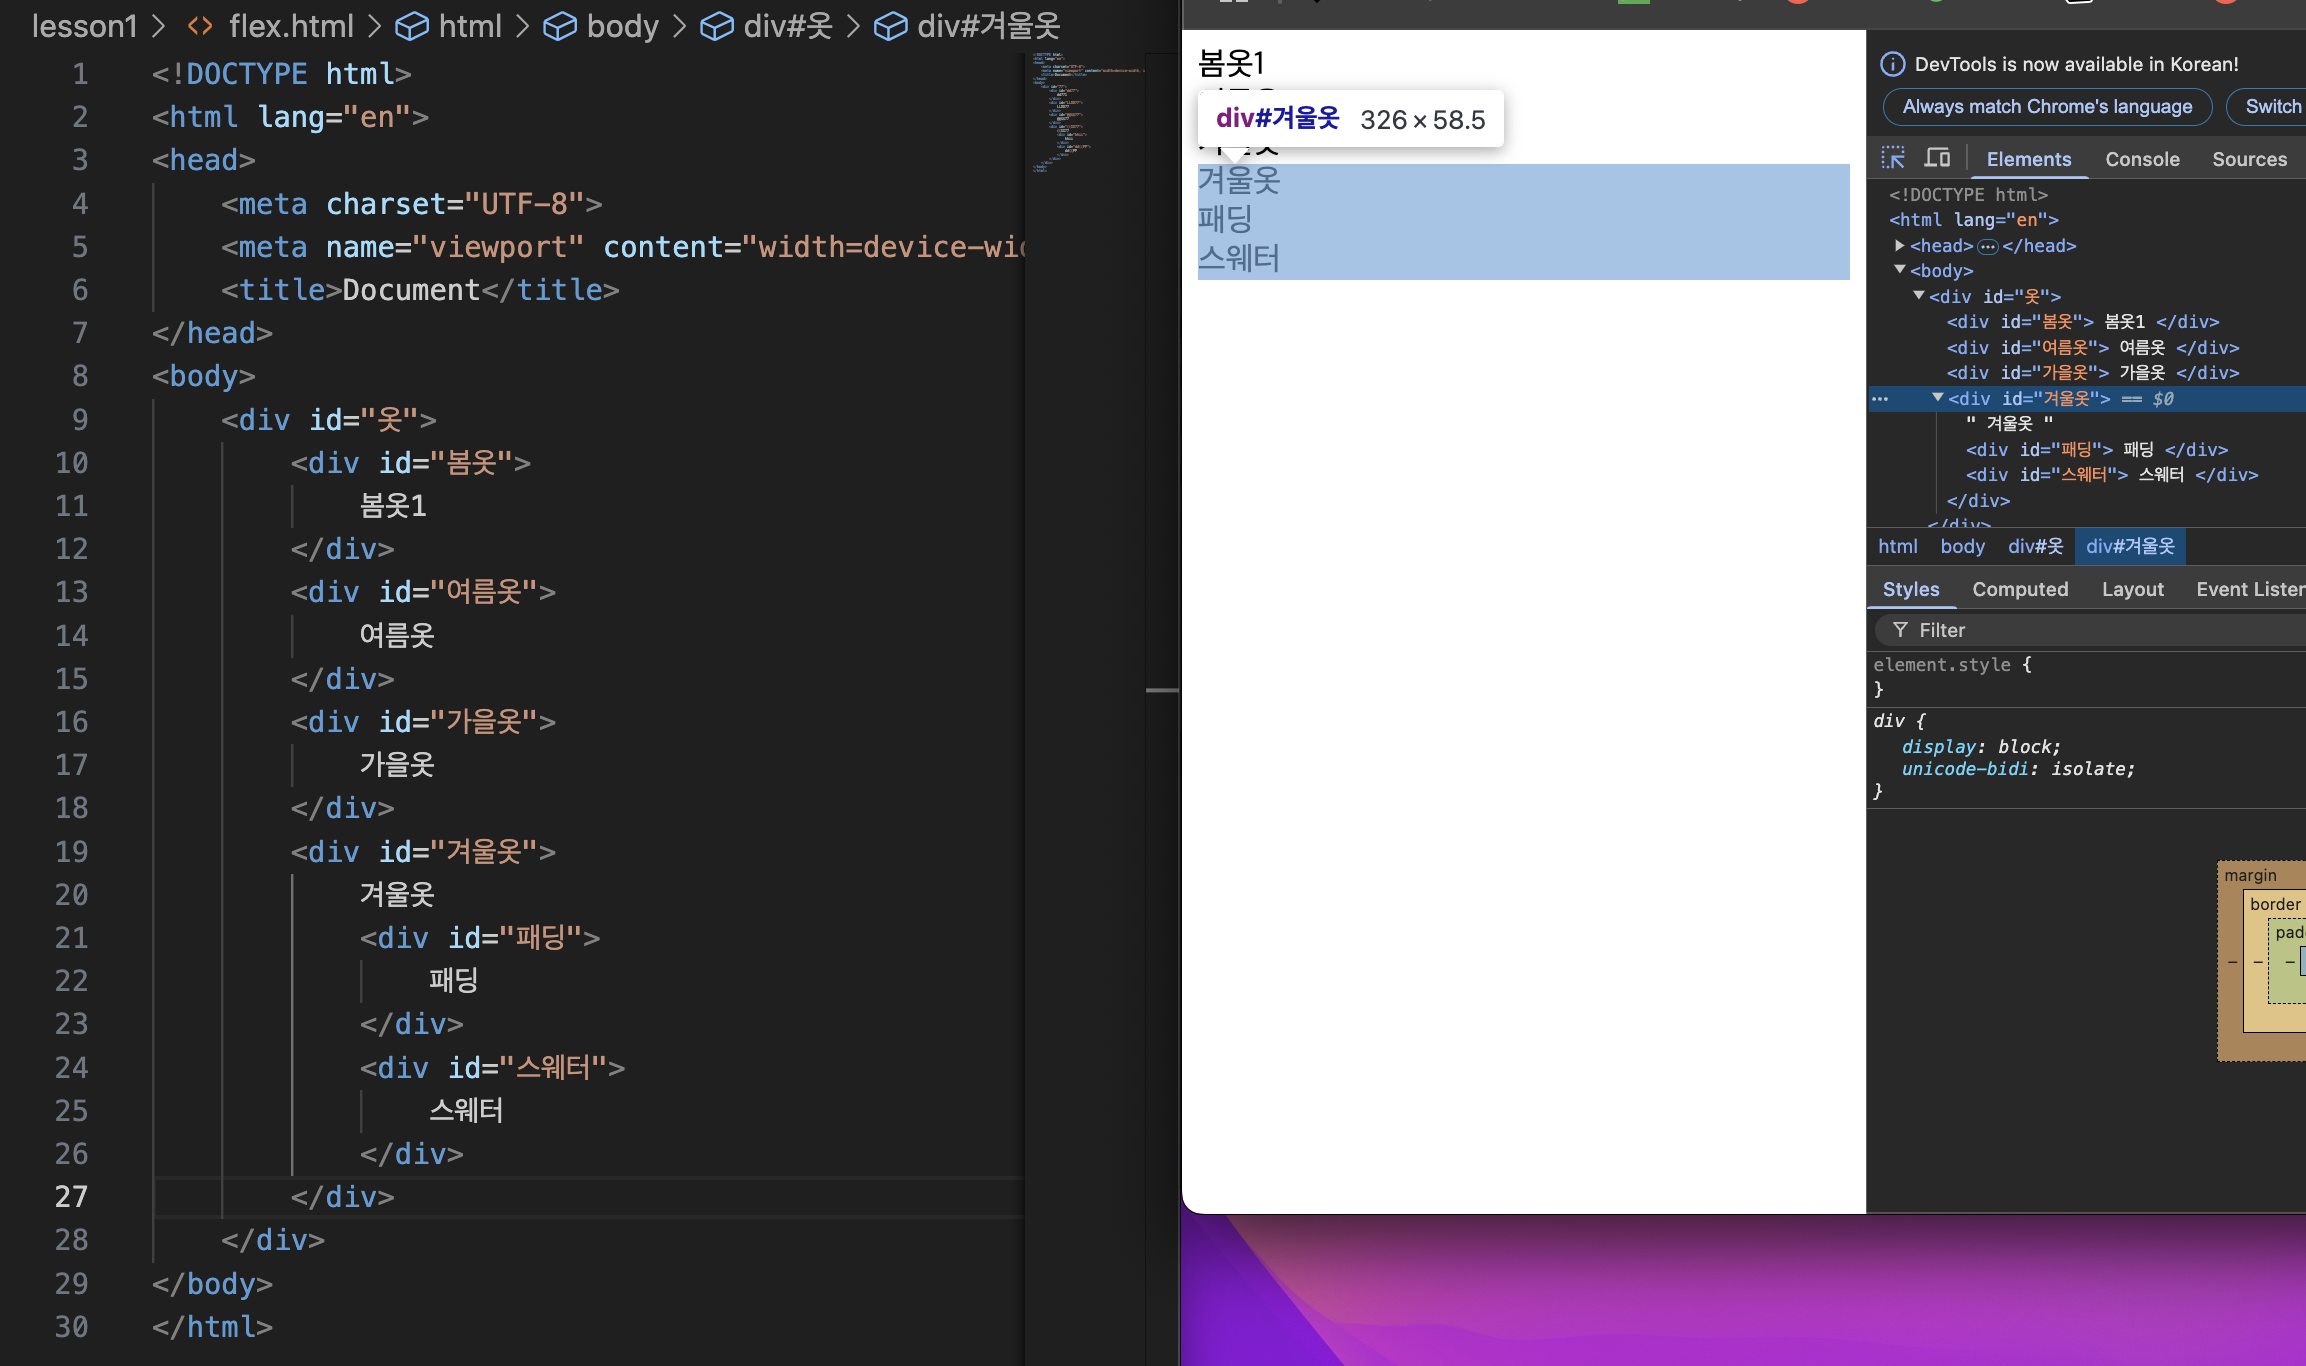Screen dimensions: 2306x1366
Task: Click the body cube icon in breadcrumb
Action: coord(560,27)
